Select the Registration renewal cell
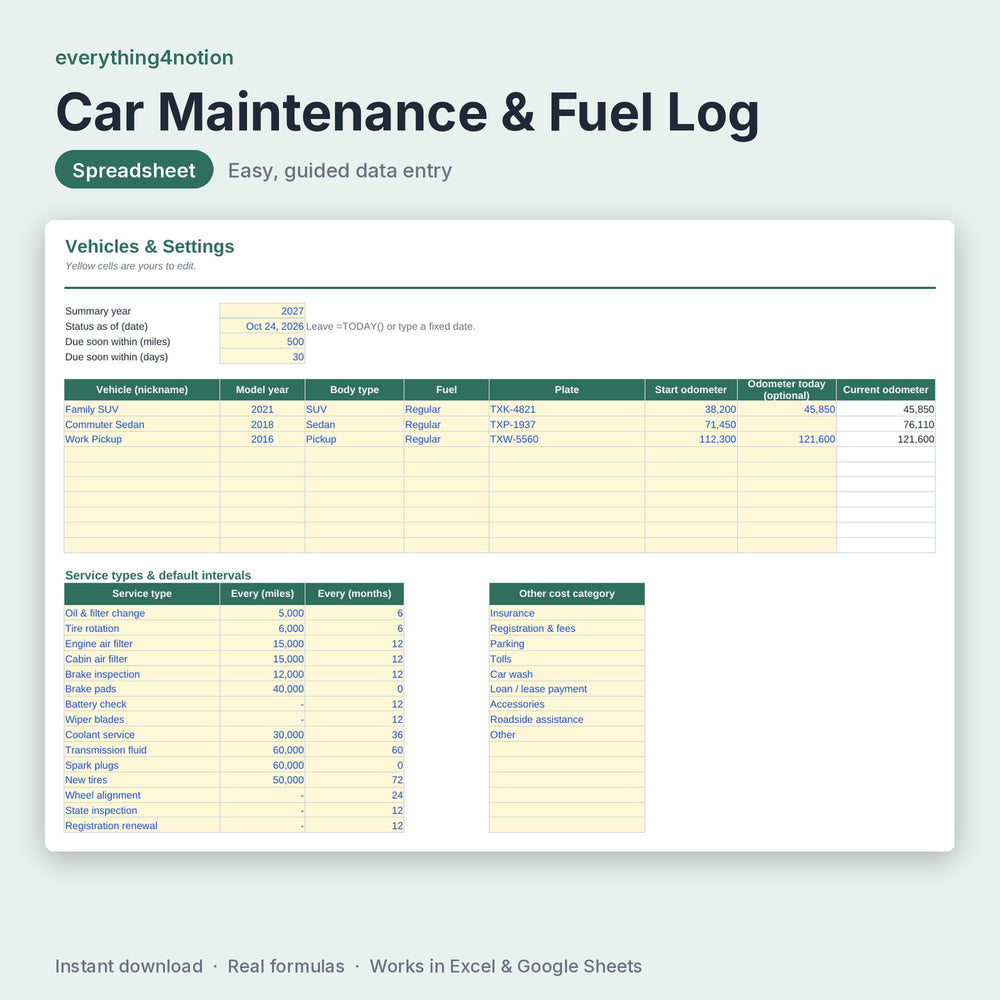Screen dimensions: 1000x1000 142,826
